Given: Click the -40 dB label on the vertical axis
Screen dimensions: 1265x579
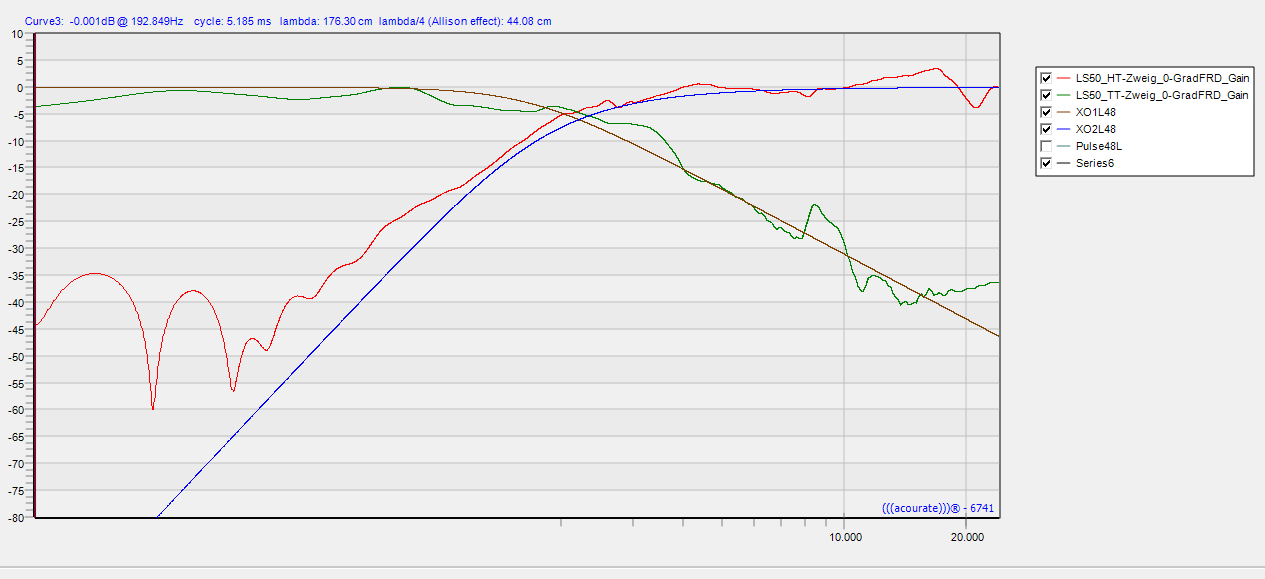Looking at the screenshot, I should (x=14, y=303).
